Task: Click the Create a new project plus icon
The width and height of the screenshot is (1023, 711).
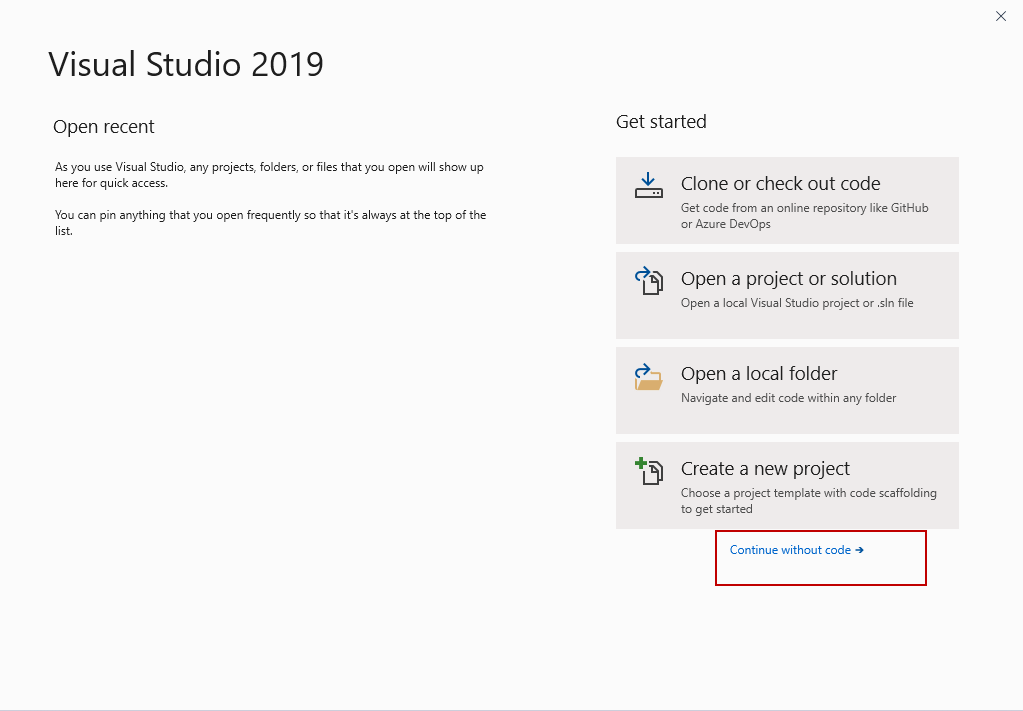Action: click(x=648, y=470)
